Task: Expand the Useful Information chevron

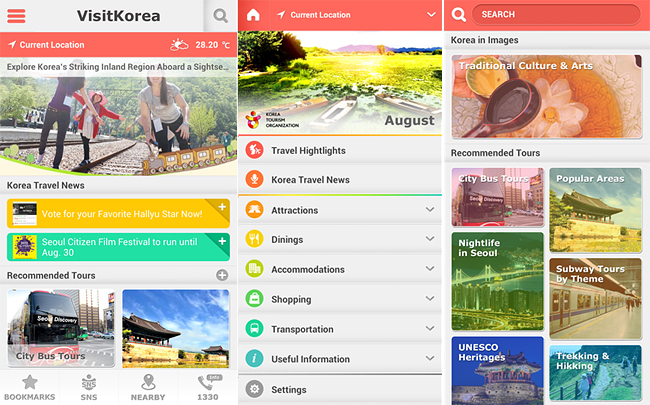Action: pos(430,359)
